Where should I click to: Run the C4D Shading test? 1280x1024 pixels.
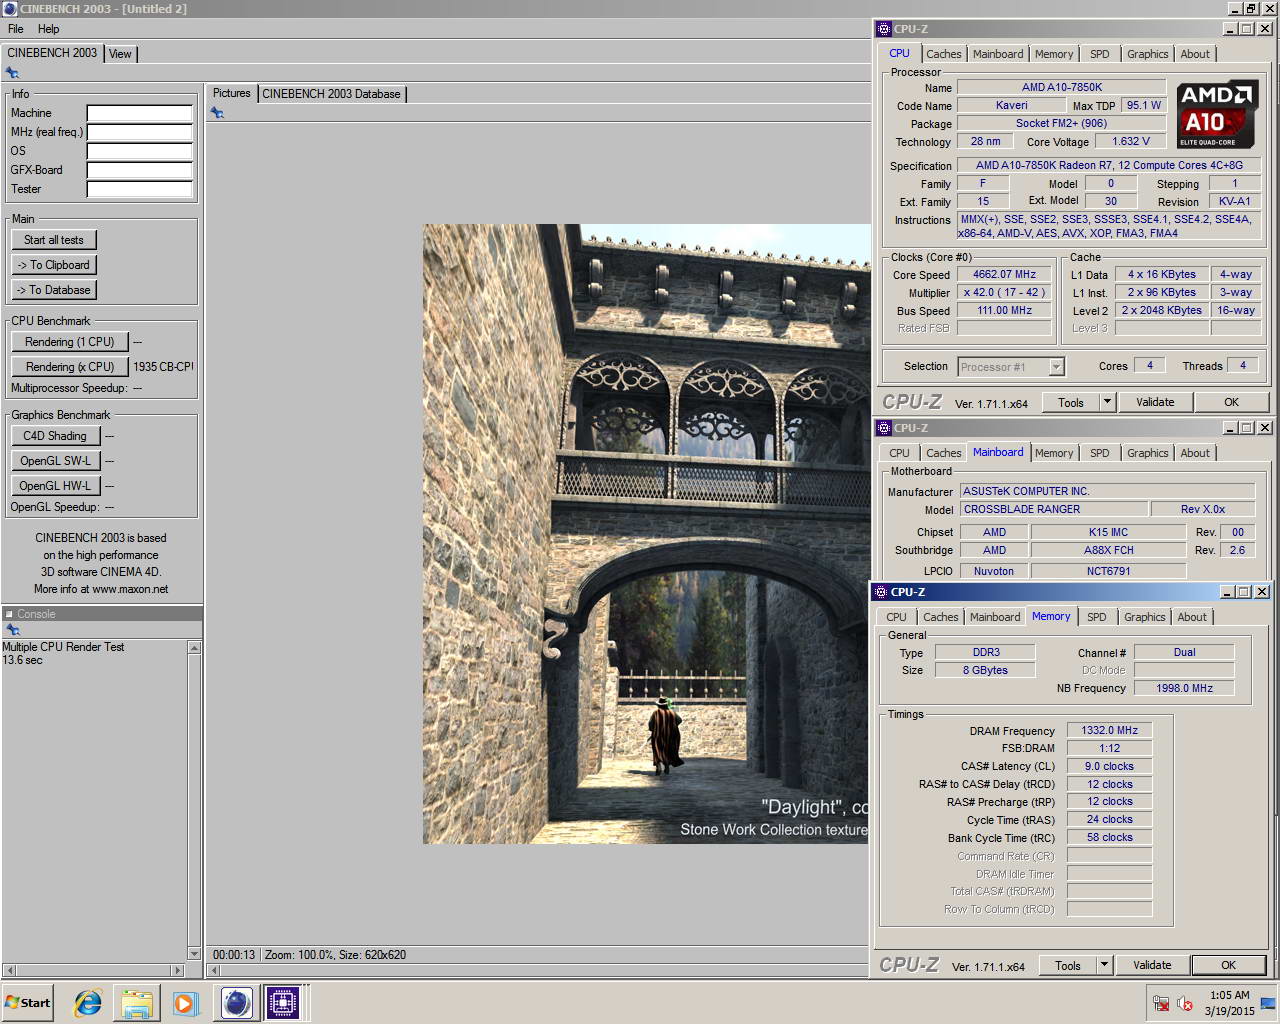55,436
